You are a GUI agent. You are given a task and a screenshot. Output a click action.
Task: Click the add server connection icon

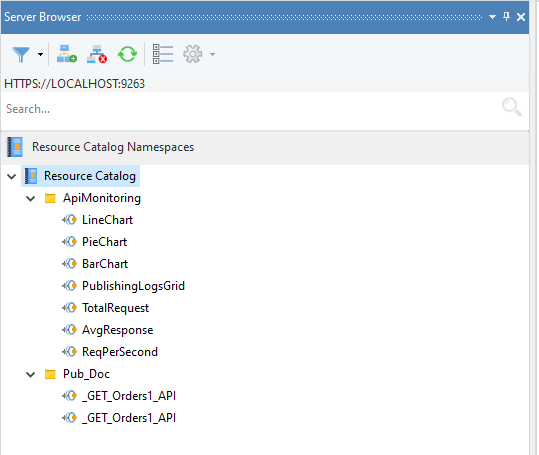tap(67, 54)
